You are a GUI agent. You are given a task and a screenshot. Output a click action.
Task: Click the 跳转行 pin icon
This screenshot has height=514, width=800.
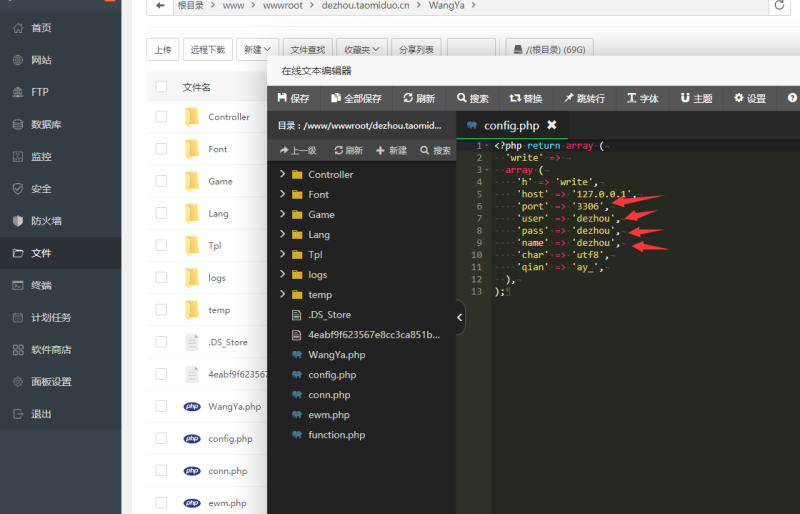point(568,98)
